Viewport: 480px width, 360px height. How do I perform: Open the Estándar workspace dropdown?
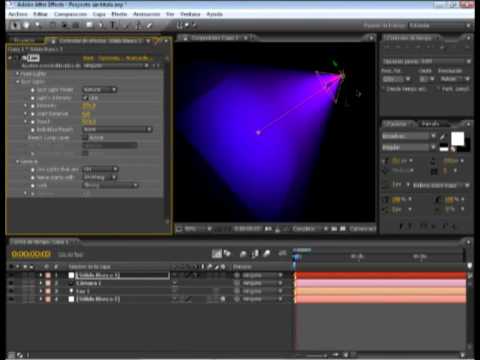pos(439,26)
